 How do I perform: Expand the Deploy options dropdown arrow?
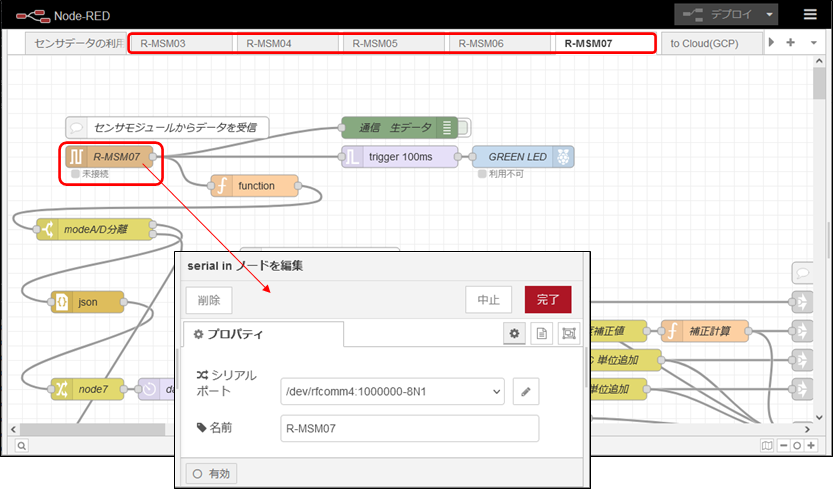(768, 15)
